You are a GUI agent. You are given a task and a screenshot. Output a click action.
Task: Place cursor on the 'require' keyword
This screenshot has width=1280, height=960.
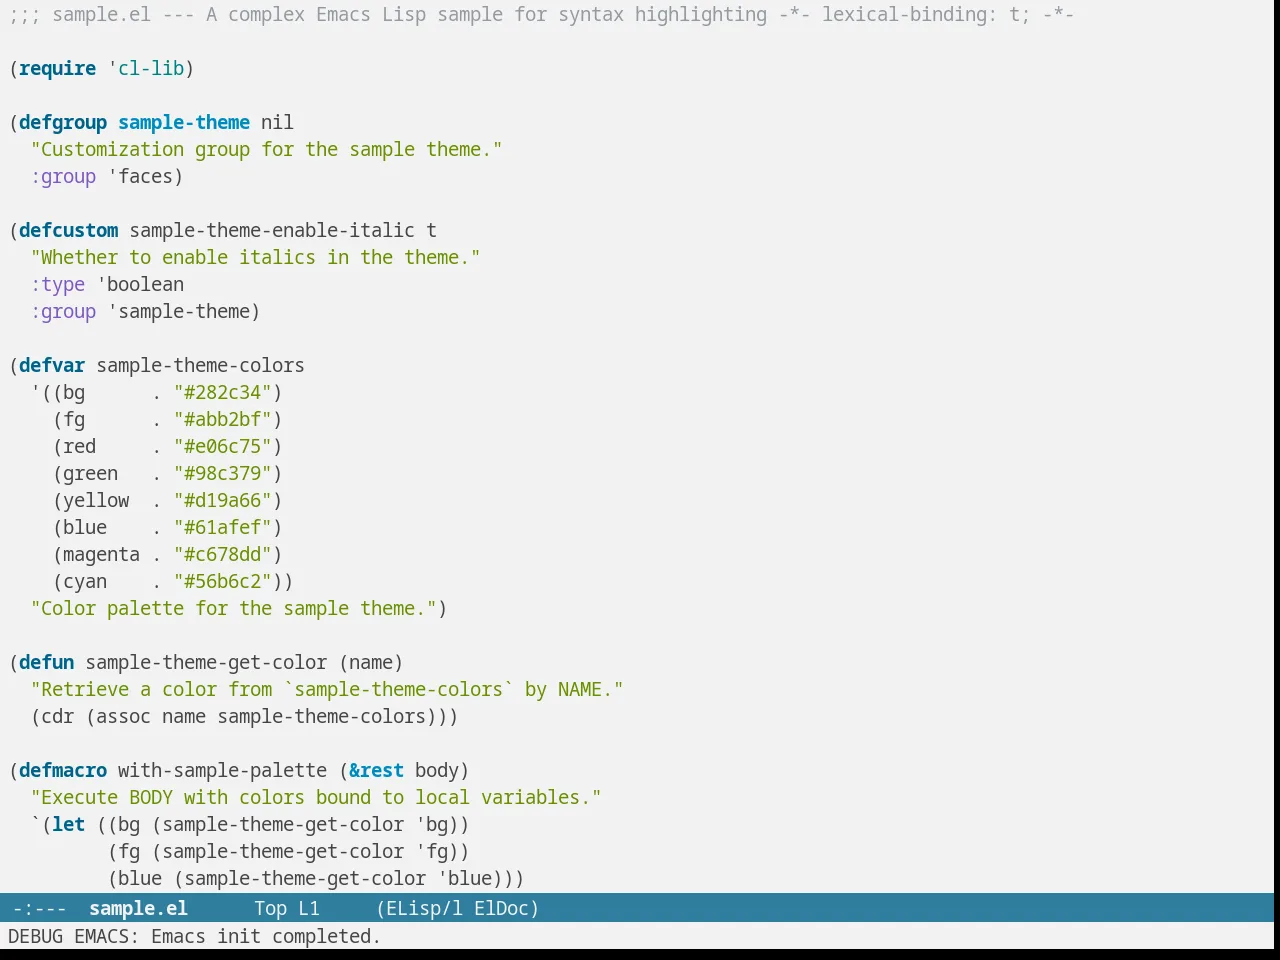58,68
